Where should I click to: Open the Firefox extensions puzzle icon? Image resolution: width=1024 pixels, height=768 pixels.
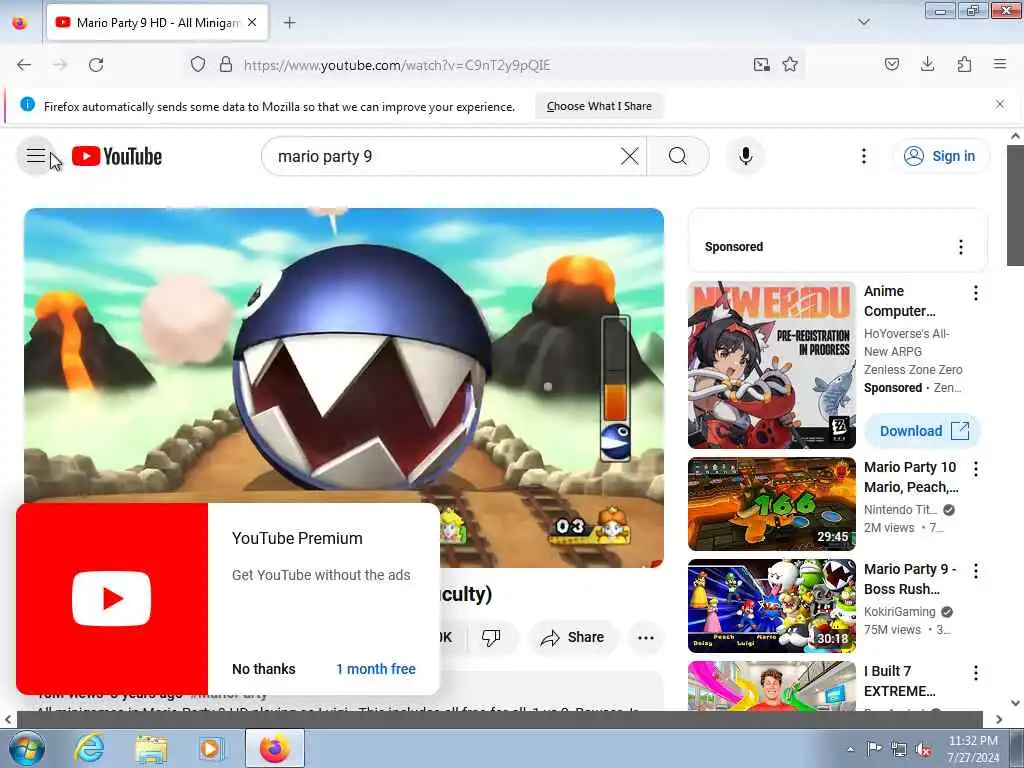(964, 64)
